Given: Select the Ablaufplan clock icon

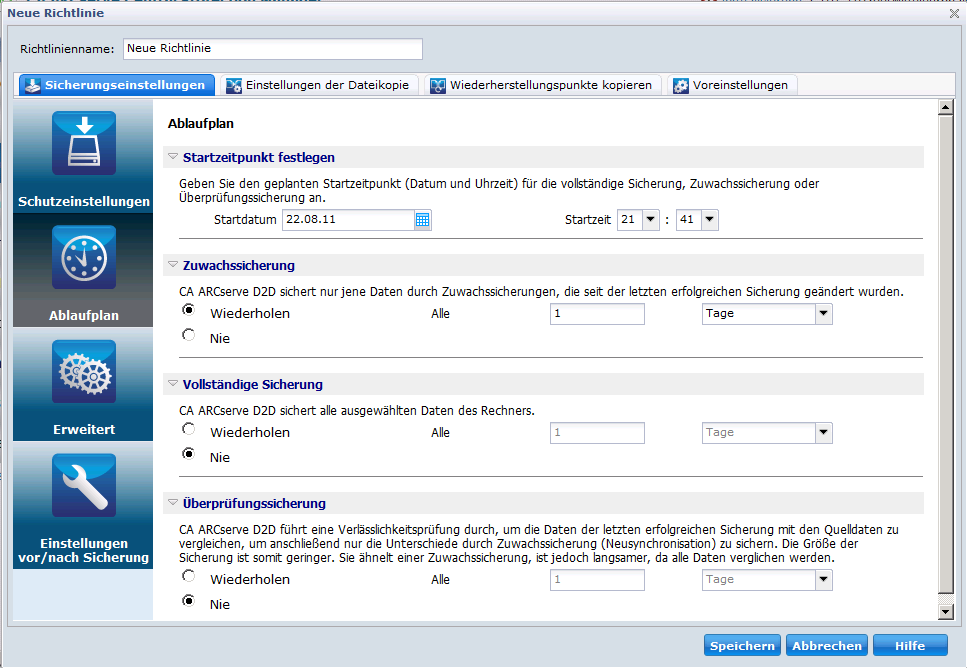Looking at the screenshot, I should pyautogui.click(x=83, y=259).
